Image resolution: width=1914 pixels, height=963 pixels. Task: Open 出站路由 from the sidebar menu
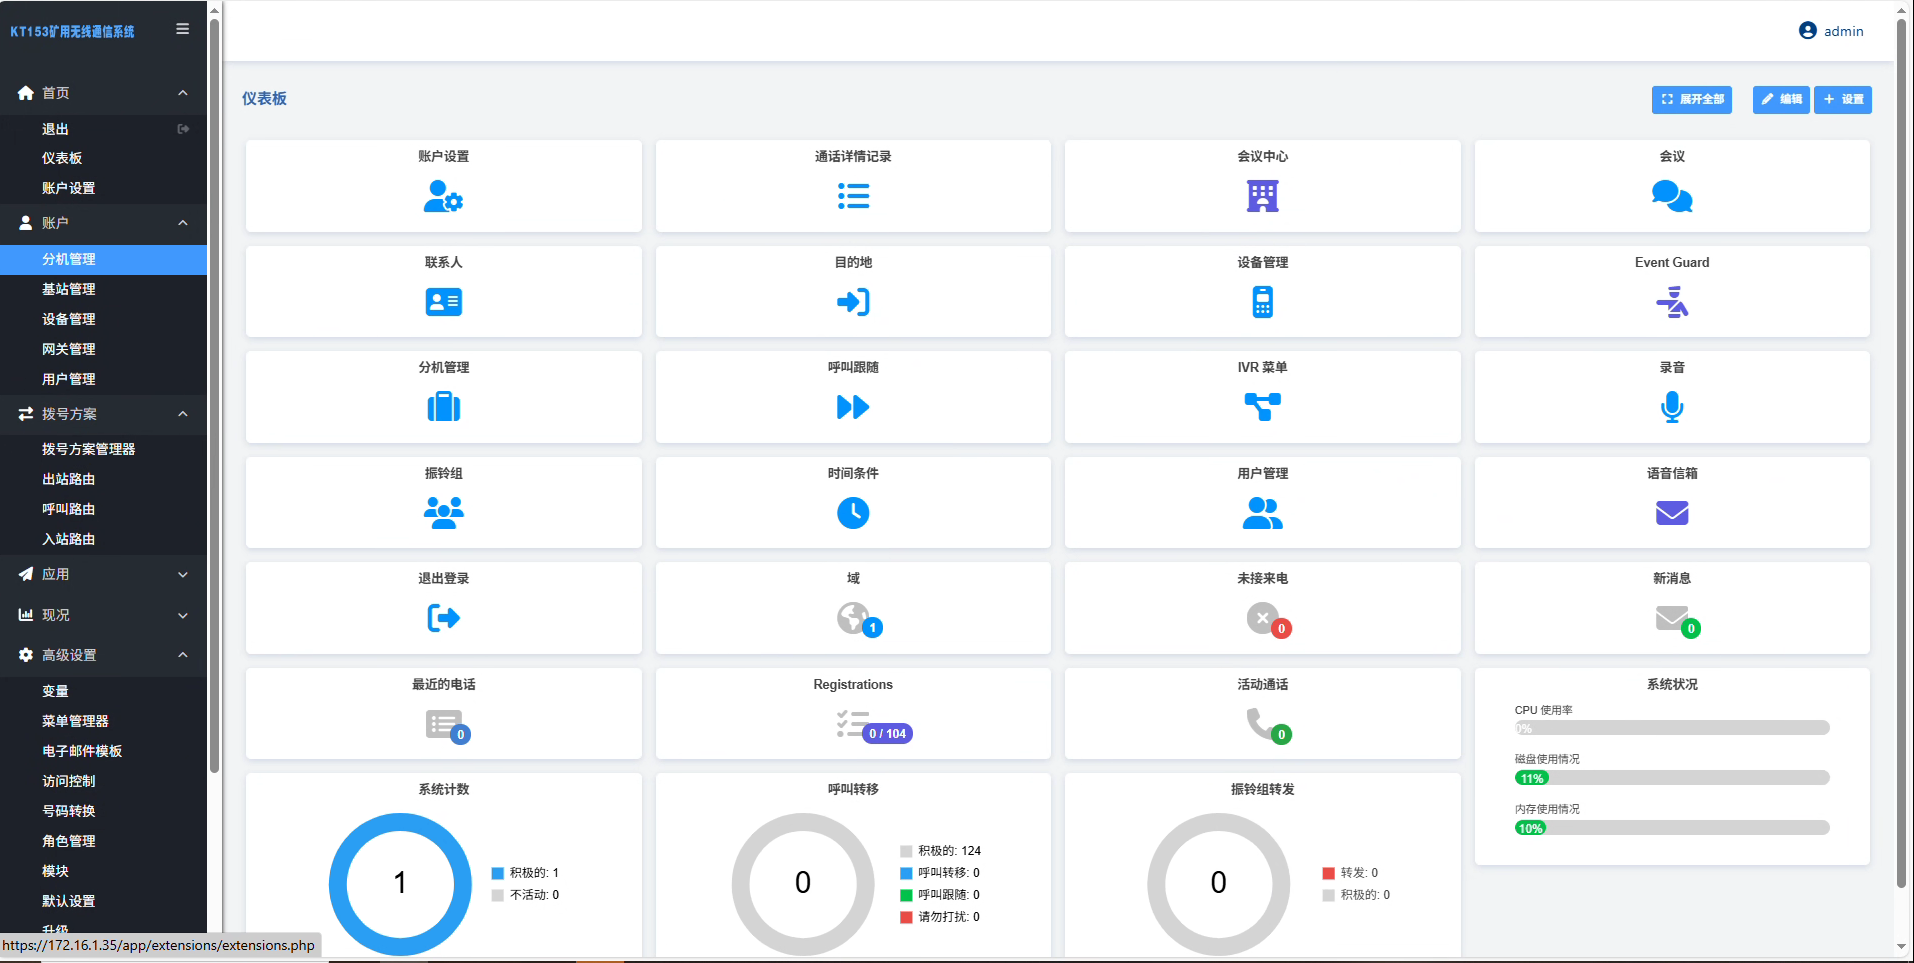point(69,479)
